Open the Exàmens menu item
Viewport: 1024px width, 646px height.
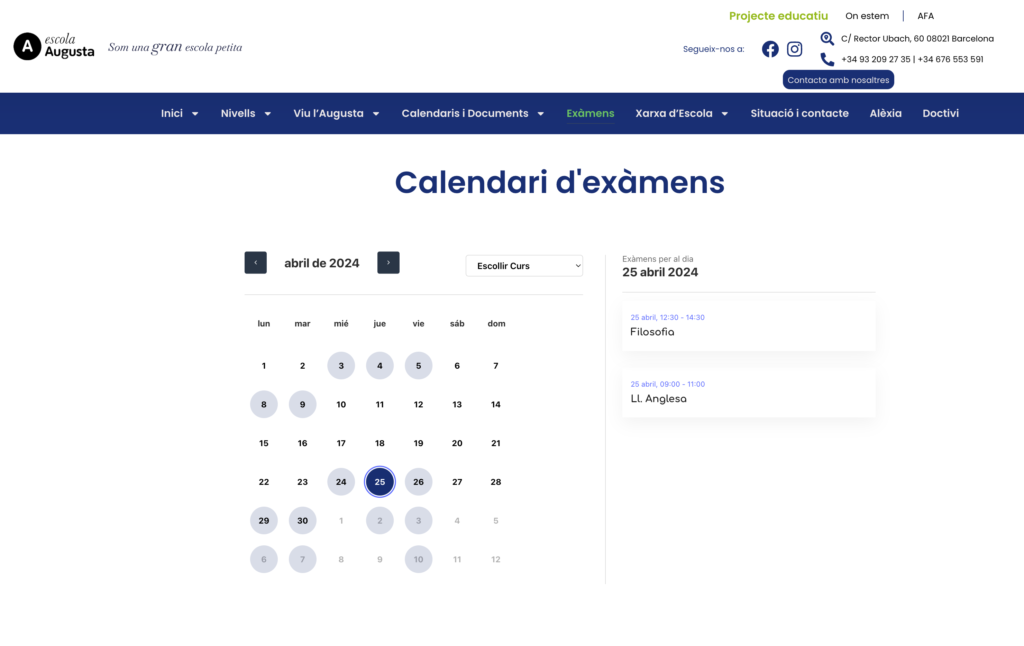[590, 114]
